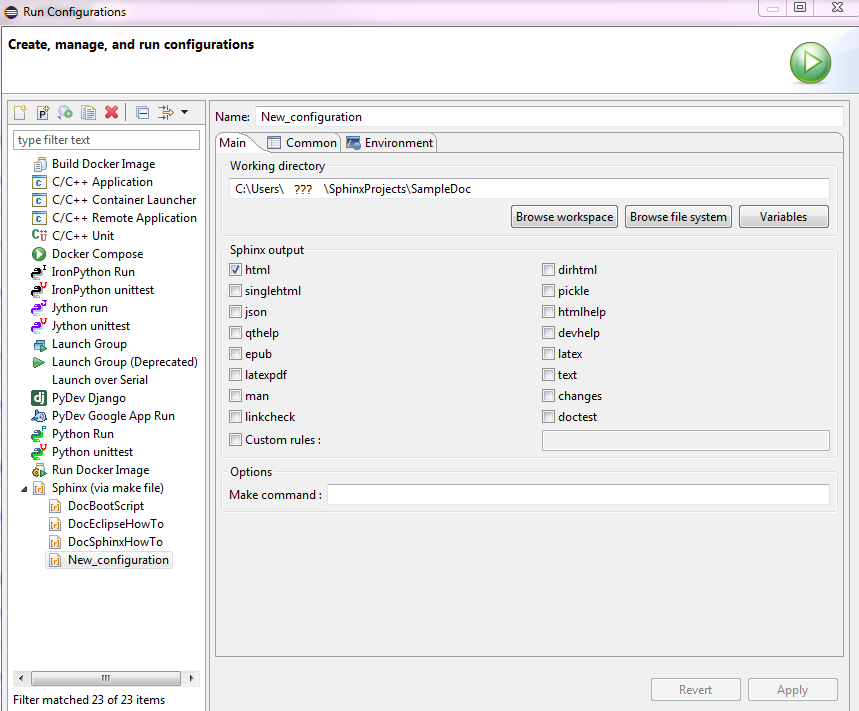Screen dimensions: 859x711
Task: Enable the json output checkbox
Action: click(x=236, y=312)
